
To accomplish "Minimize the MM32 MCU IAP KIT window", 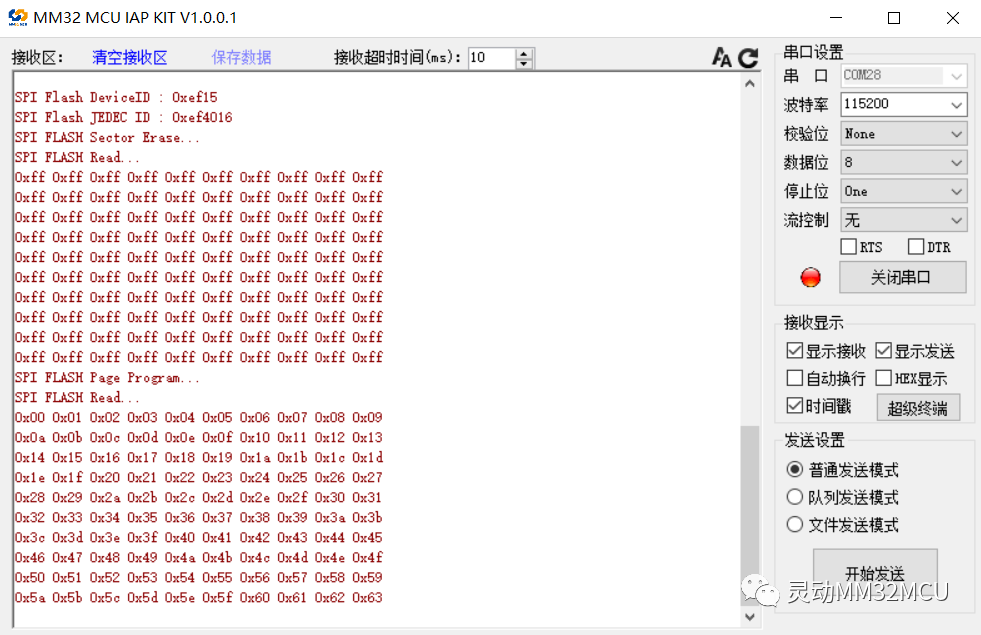I will point(836,18).
